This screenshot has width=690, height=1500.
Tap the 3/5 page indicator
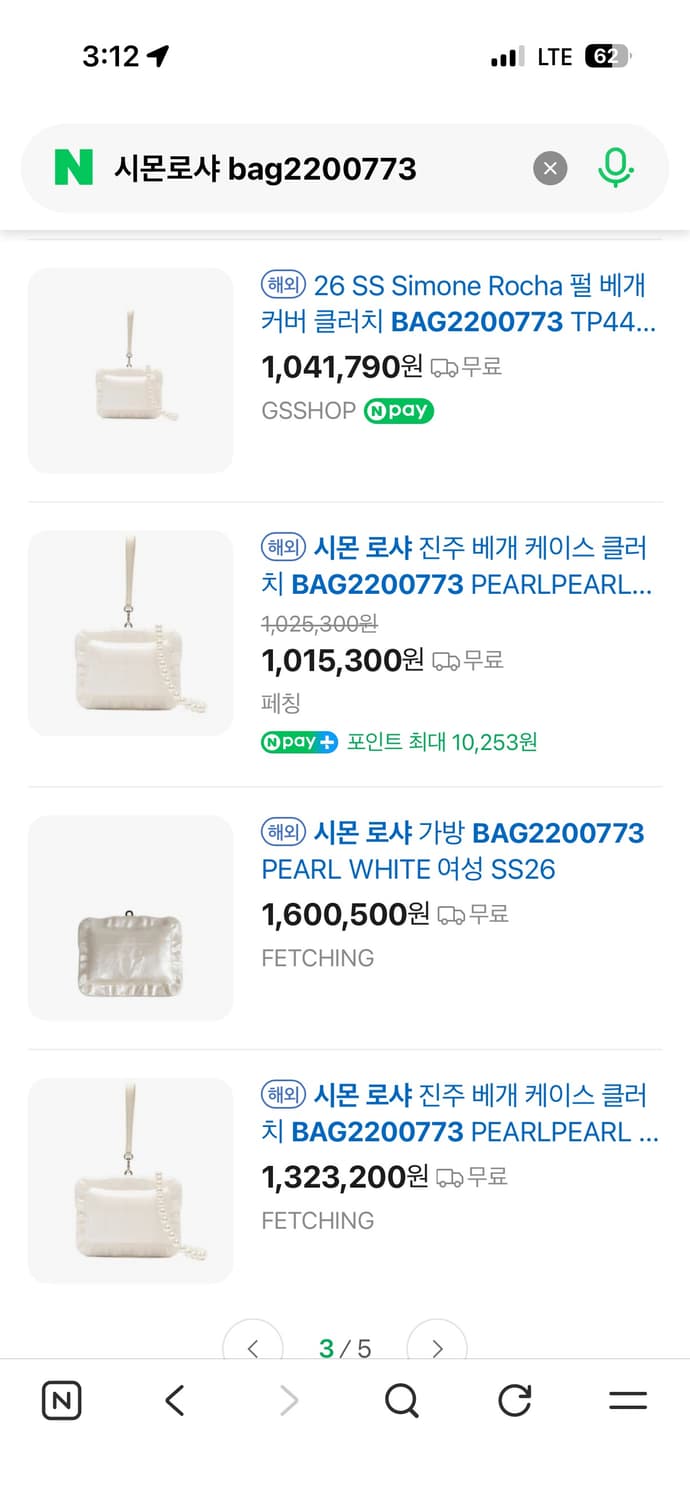point(345,1348)
